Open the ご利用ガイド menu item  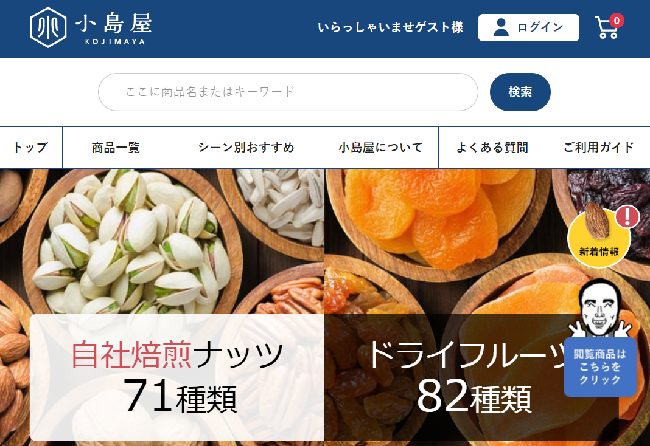tap(598, 148)
